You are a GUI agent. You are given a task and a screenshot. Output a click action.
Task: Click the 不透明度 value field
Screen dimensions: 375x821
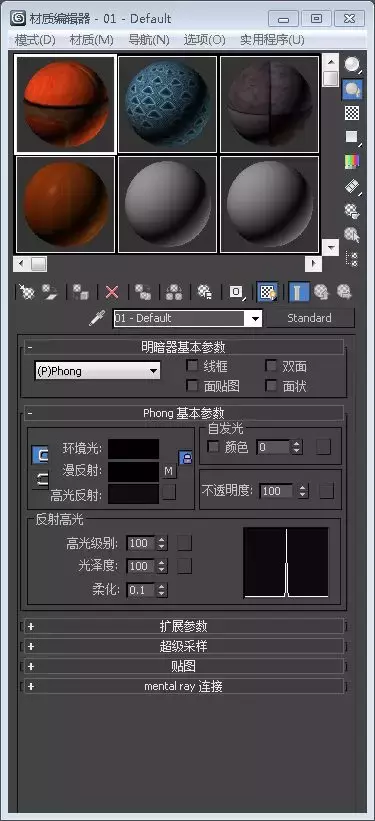click(277, 491)
